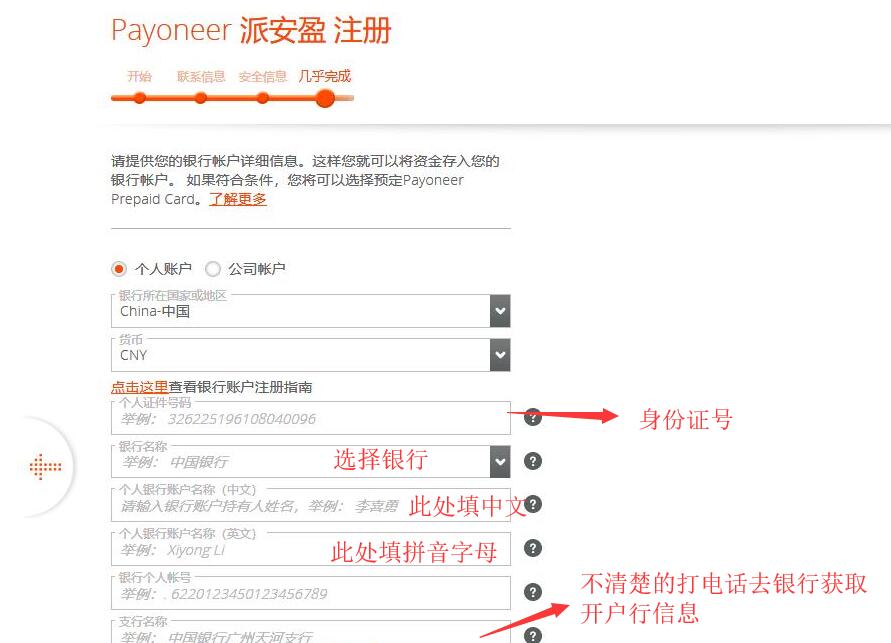The width and height of the screenshot is (891, 643).
Task: Open the 银行名称 bank selection dropdown
Action: (x=500, y=461)
